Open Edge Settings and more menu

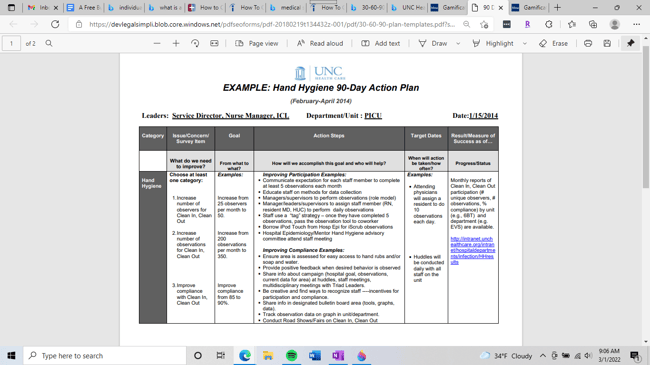point(636,24)
